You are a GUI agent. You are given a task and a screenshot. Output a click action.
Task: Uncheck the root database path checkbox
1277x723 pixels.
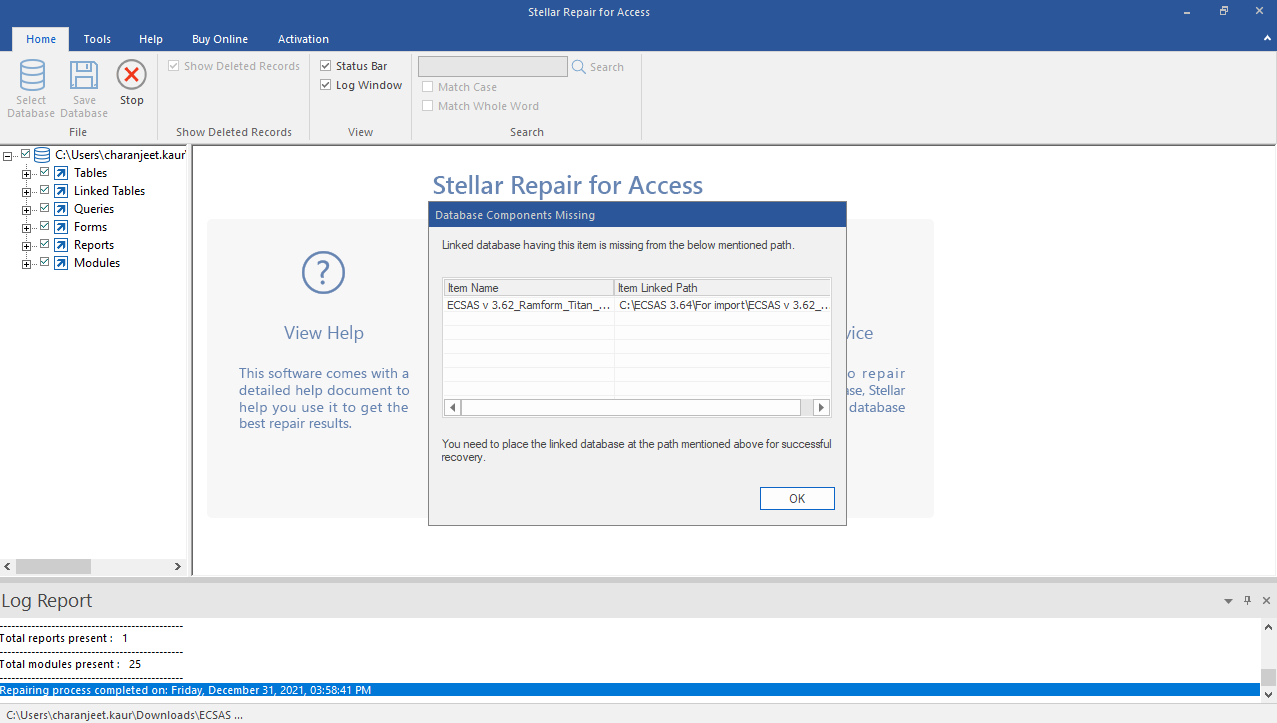(x=26, y=154)
